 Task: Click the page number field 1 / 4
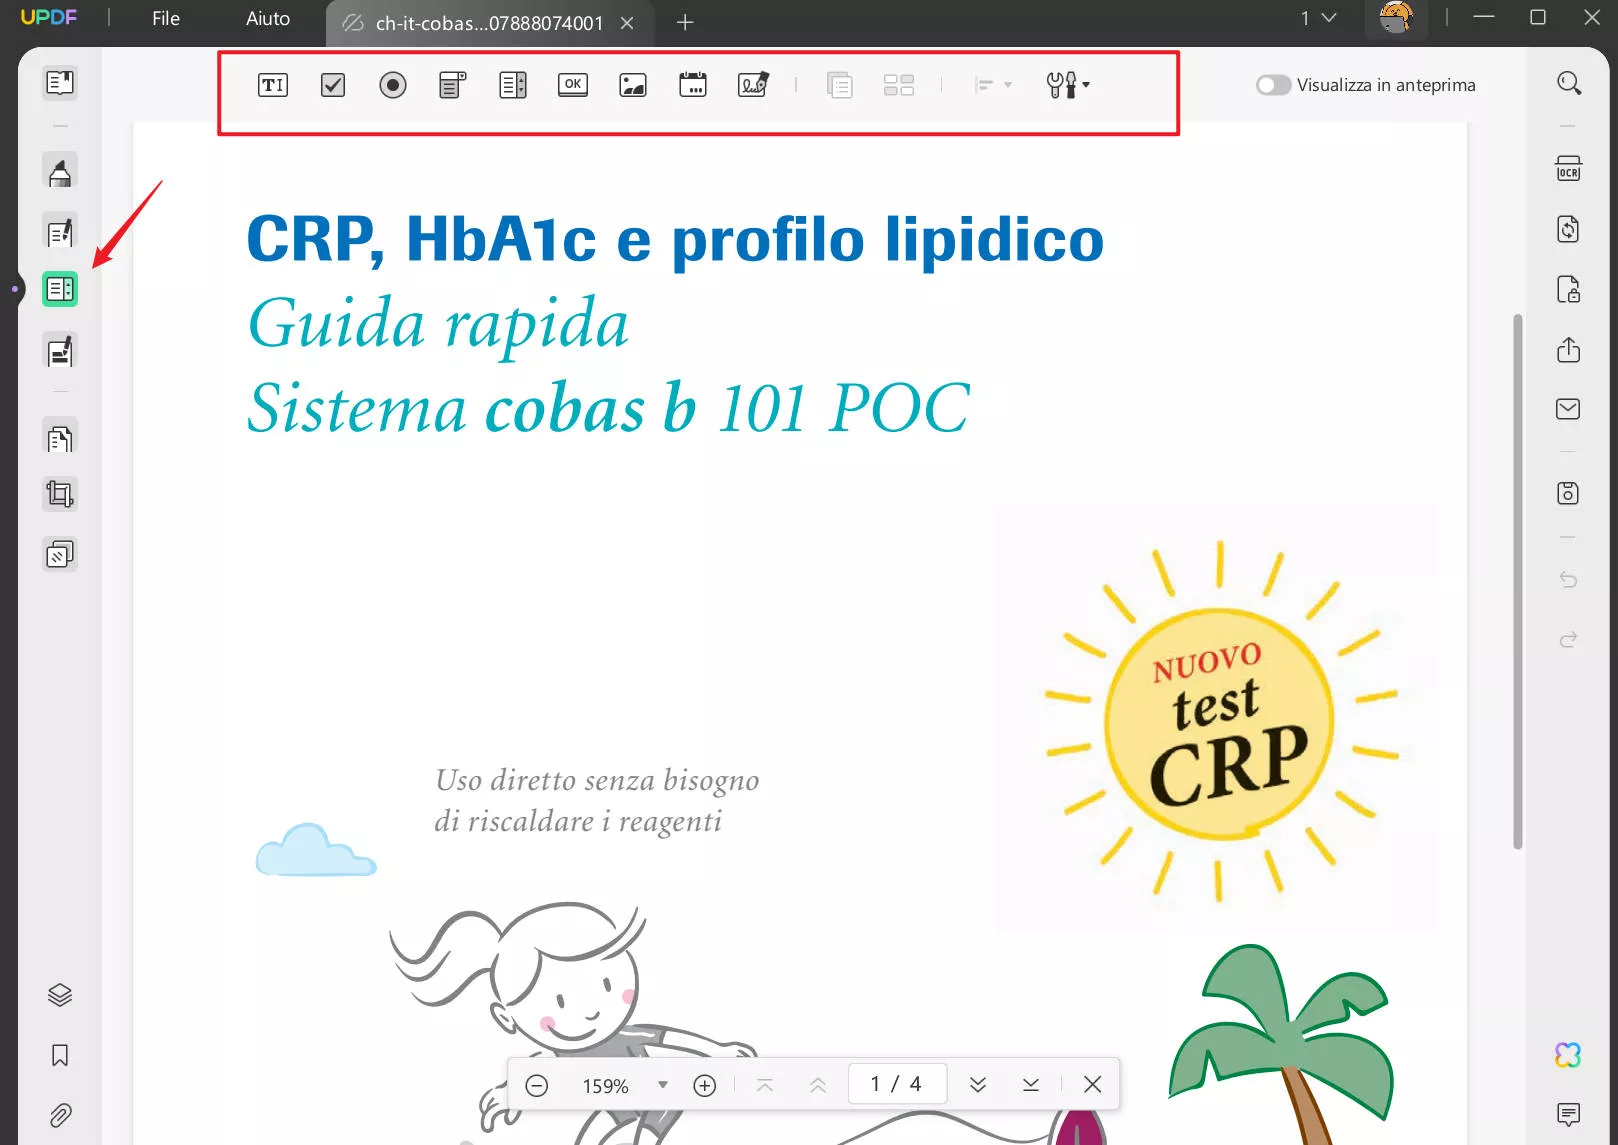[x=897, y=1084]
